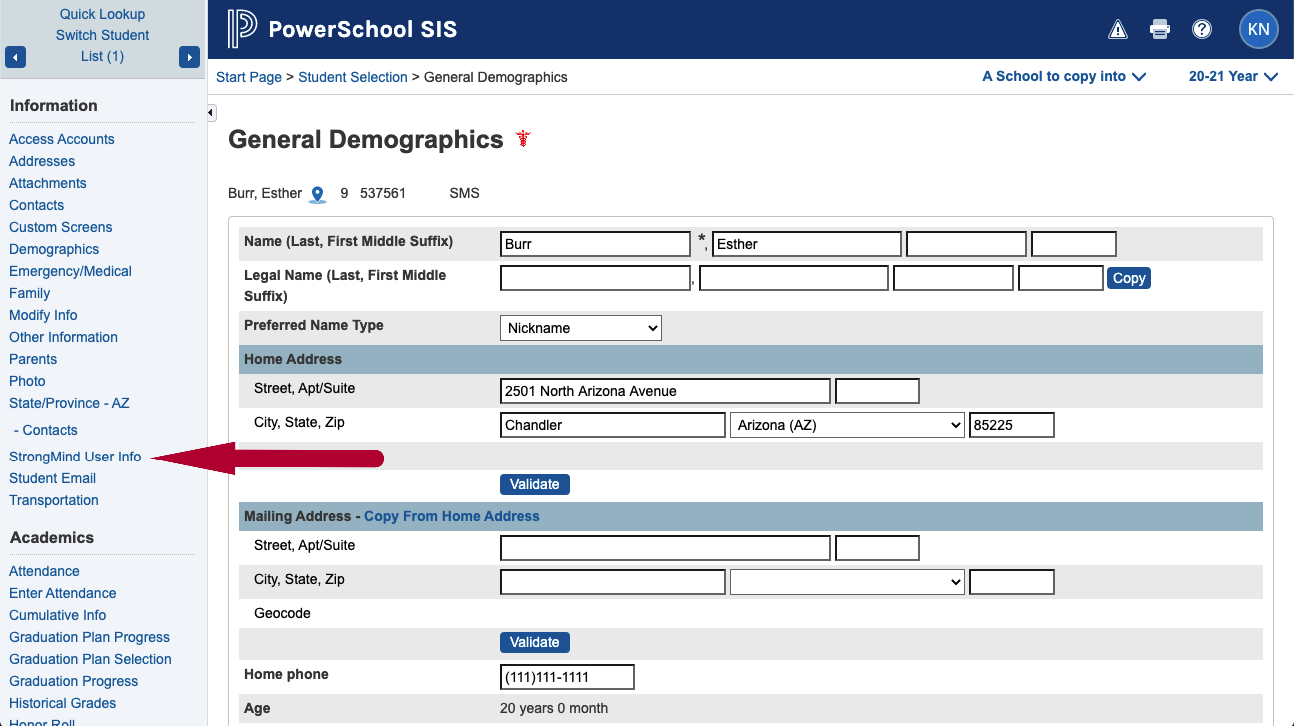Click the first name field containing Esther
The width and height of the screenshot is (1294, 726).
[x=807, y=244]
